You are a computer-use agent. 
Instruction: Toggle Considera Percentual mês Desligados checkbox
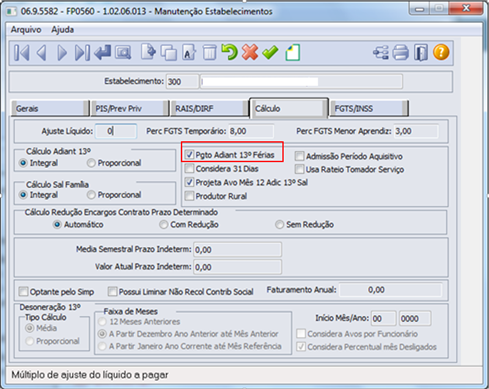[301, 347]
